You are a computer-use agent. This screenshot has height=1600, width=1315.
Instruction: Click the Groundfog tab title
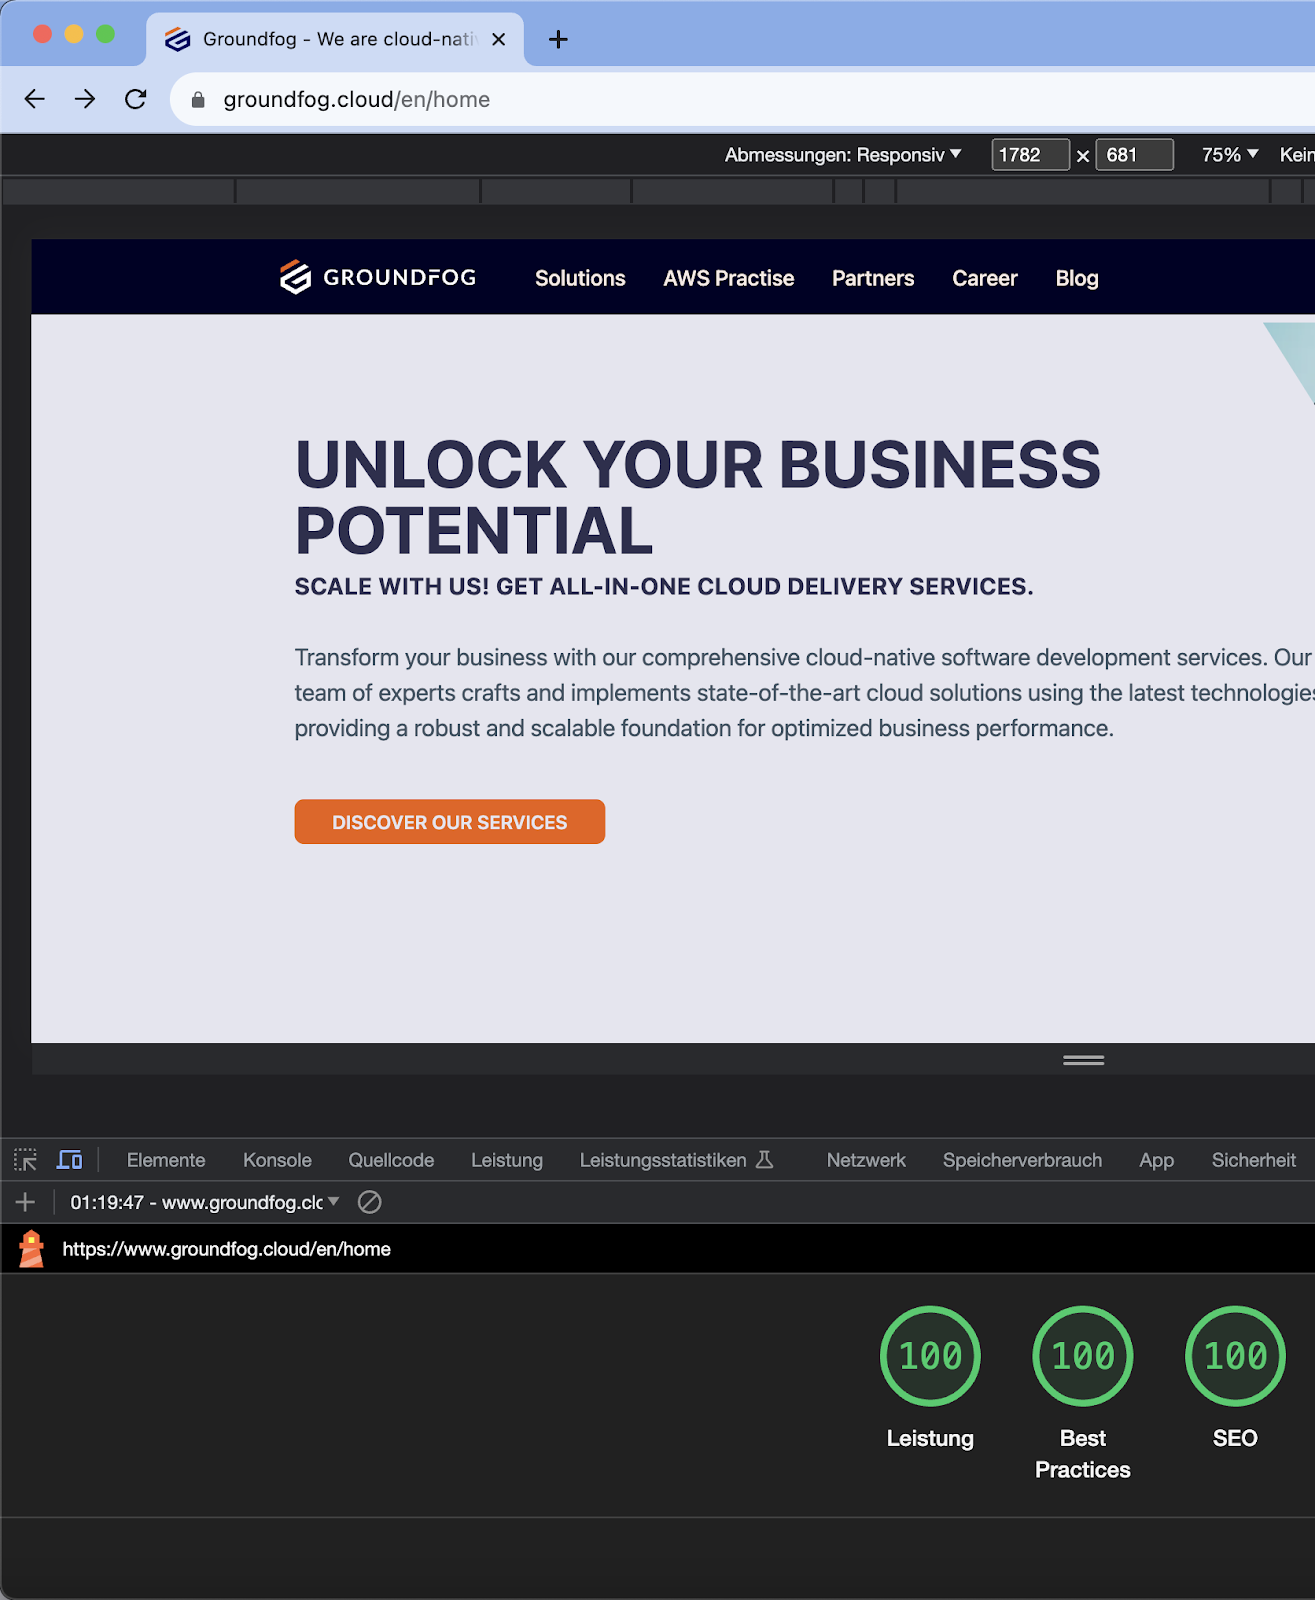pos(340,39)
